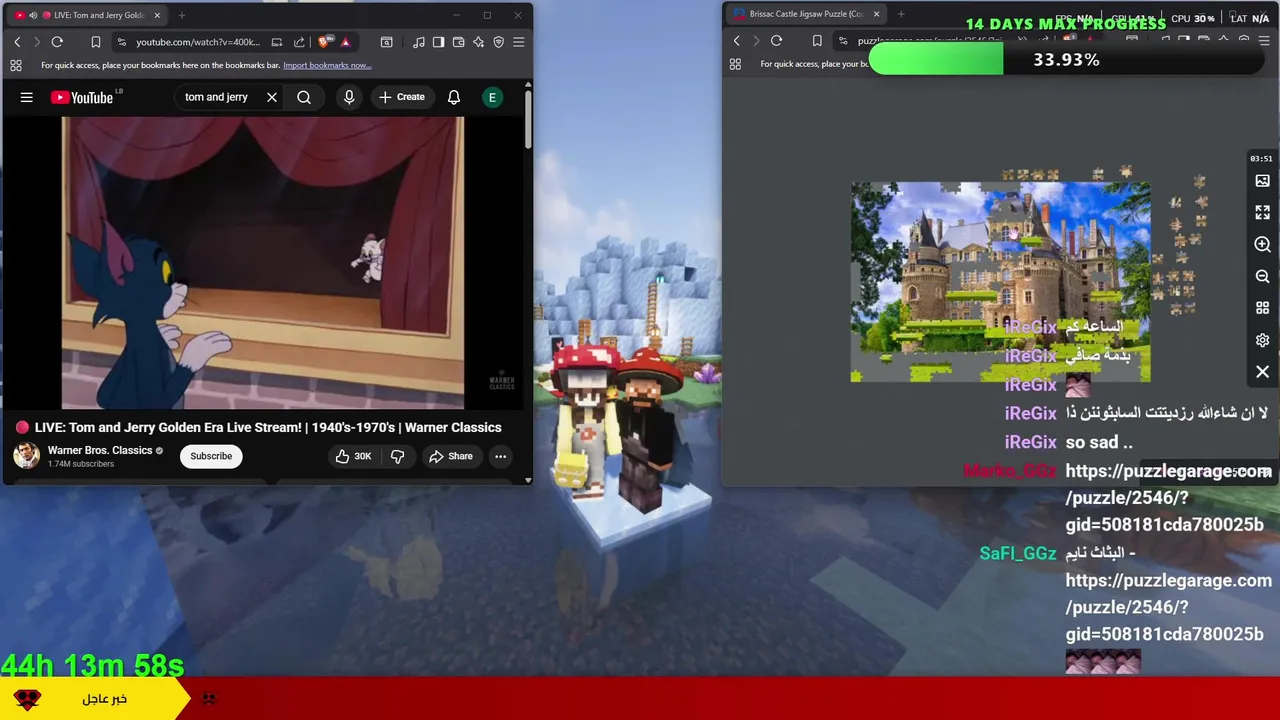The image size is (1280, 720).
Task: Subscribe to Warner Bros. Classics
Action: coord(211,456)
